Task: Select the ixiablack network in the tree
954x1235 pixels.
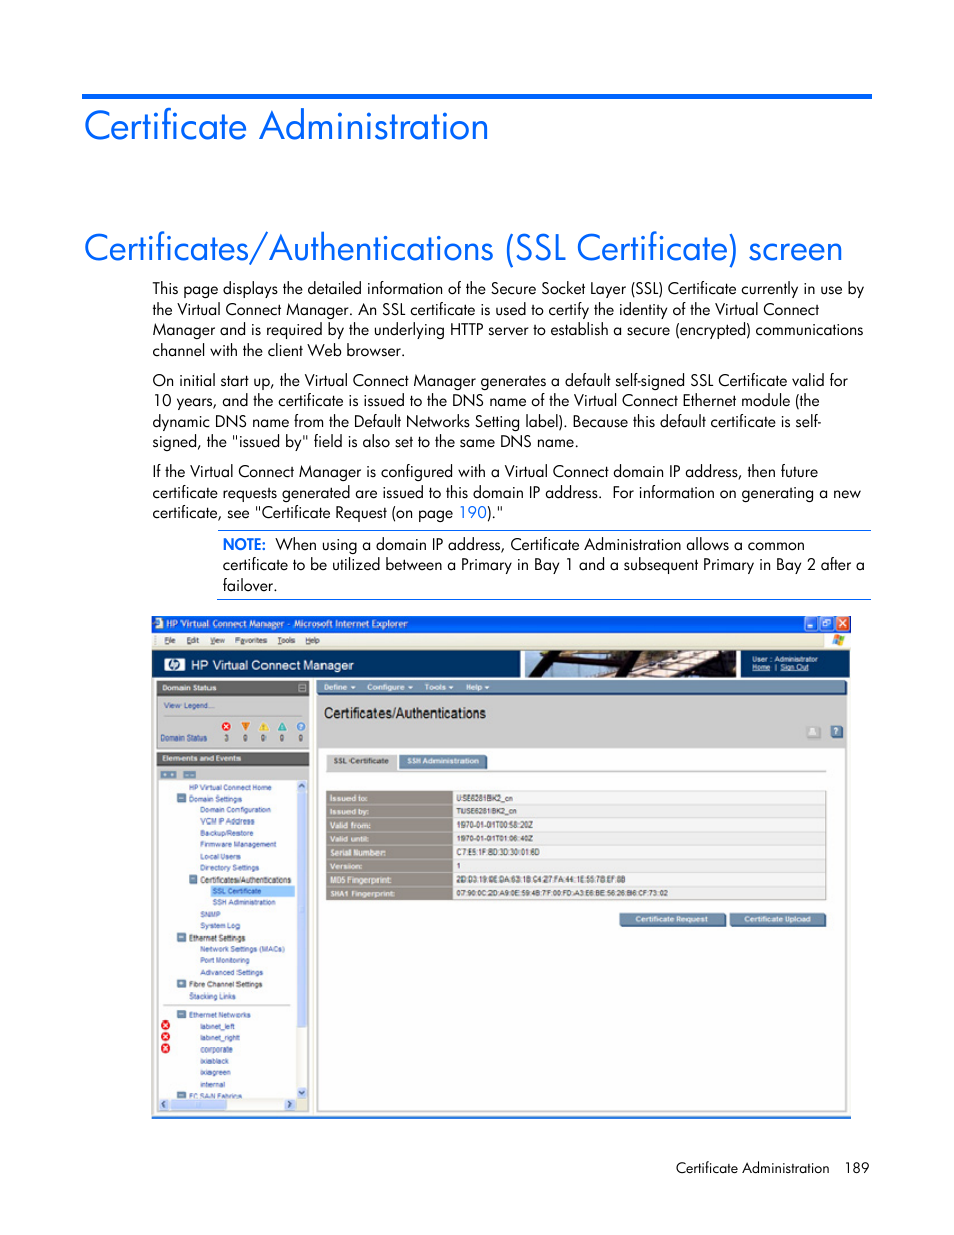Action: [x=215, y=1061]
